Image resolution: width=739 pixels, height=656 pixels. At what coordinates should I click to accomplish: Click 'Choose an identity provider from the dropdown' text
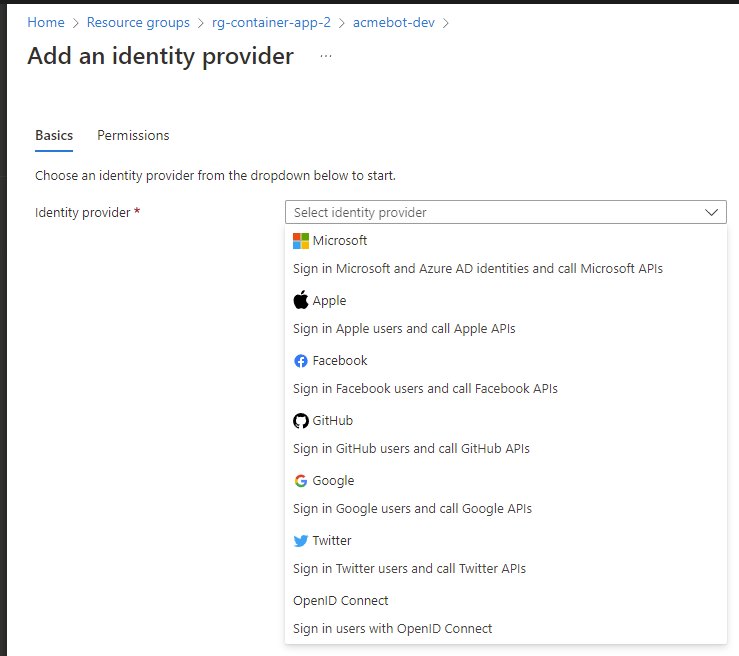pyautogui.click(x=215, y=176)
